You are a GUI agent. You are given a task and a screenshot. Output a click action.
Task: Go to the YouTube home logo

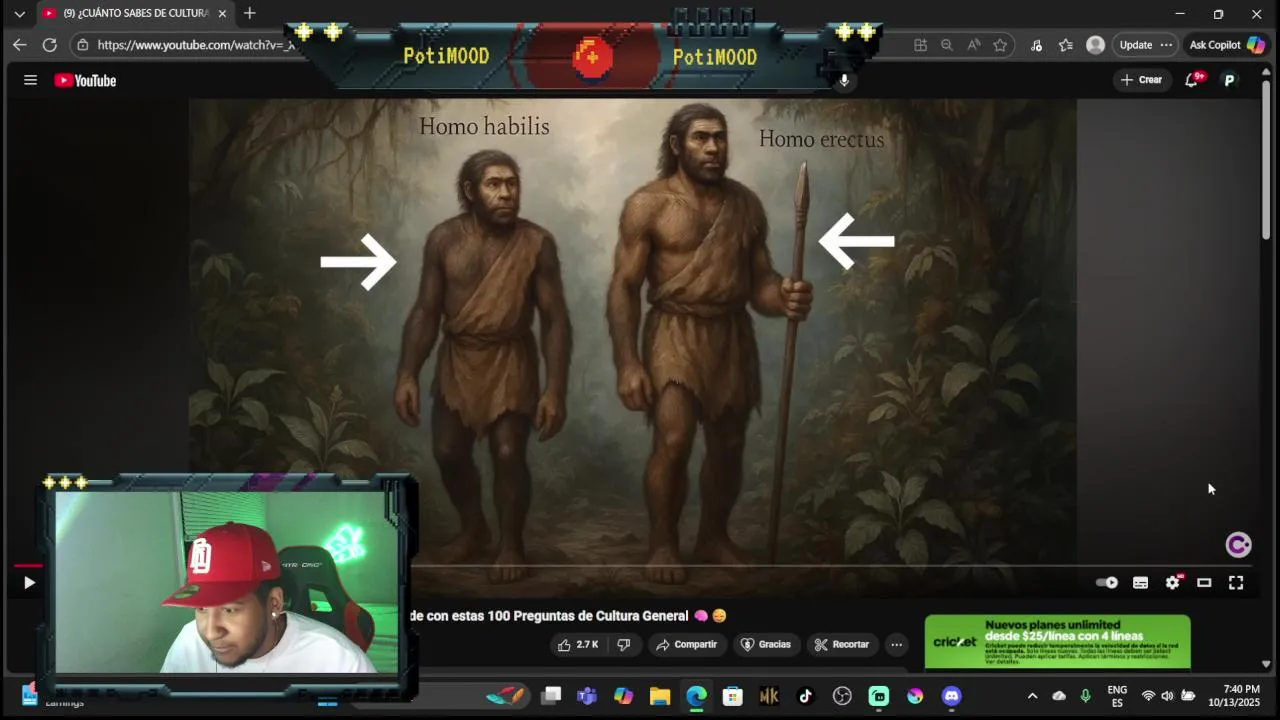click(x=85, y=80)
